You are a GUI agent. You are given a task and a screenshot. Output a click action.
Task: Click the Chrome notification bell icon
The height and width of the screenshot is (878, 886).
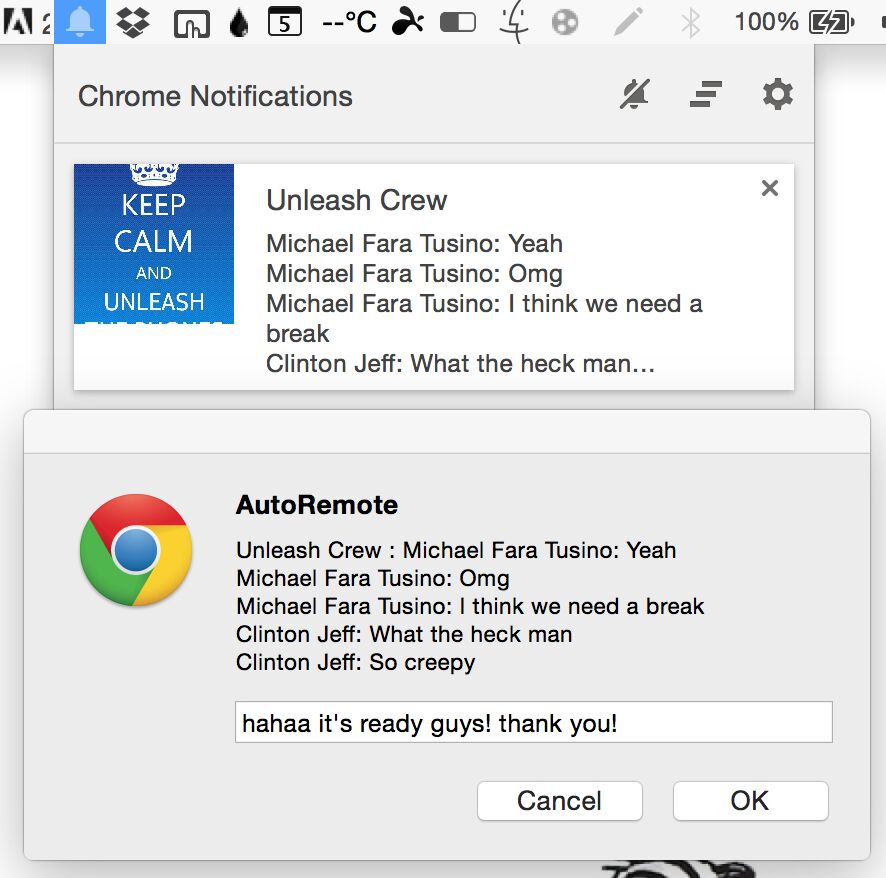point(80,21)
